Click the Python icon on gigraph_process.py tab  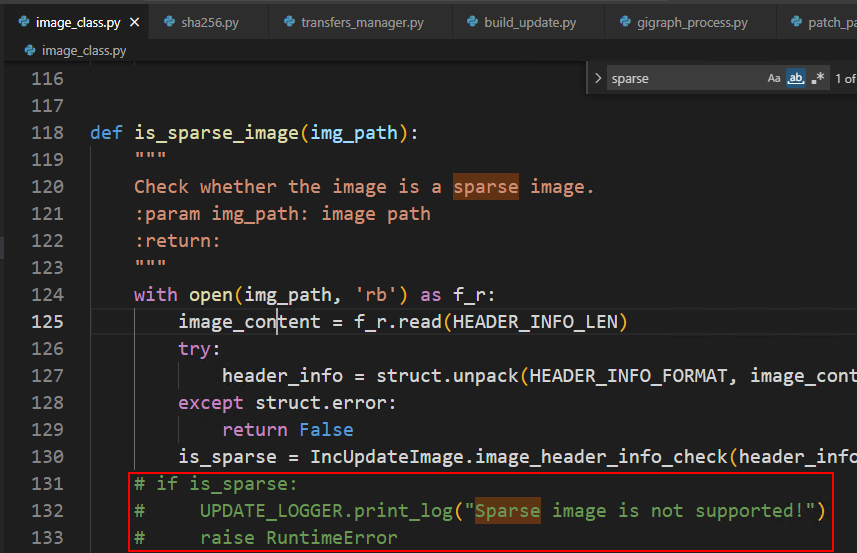pos(625,22)
